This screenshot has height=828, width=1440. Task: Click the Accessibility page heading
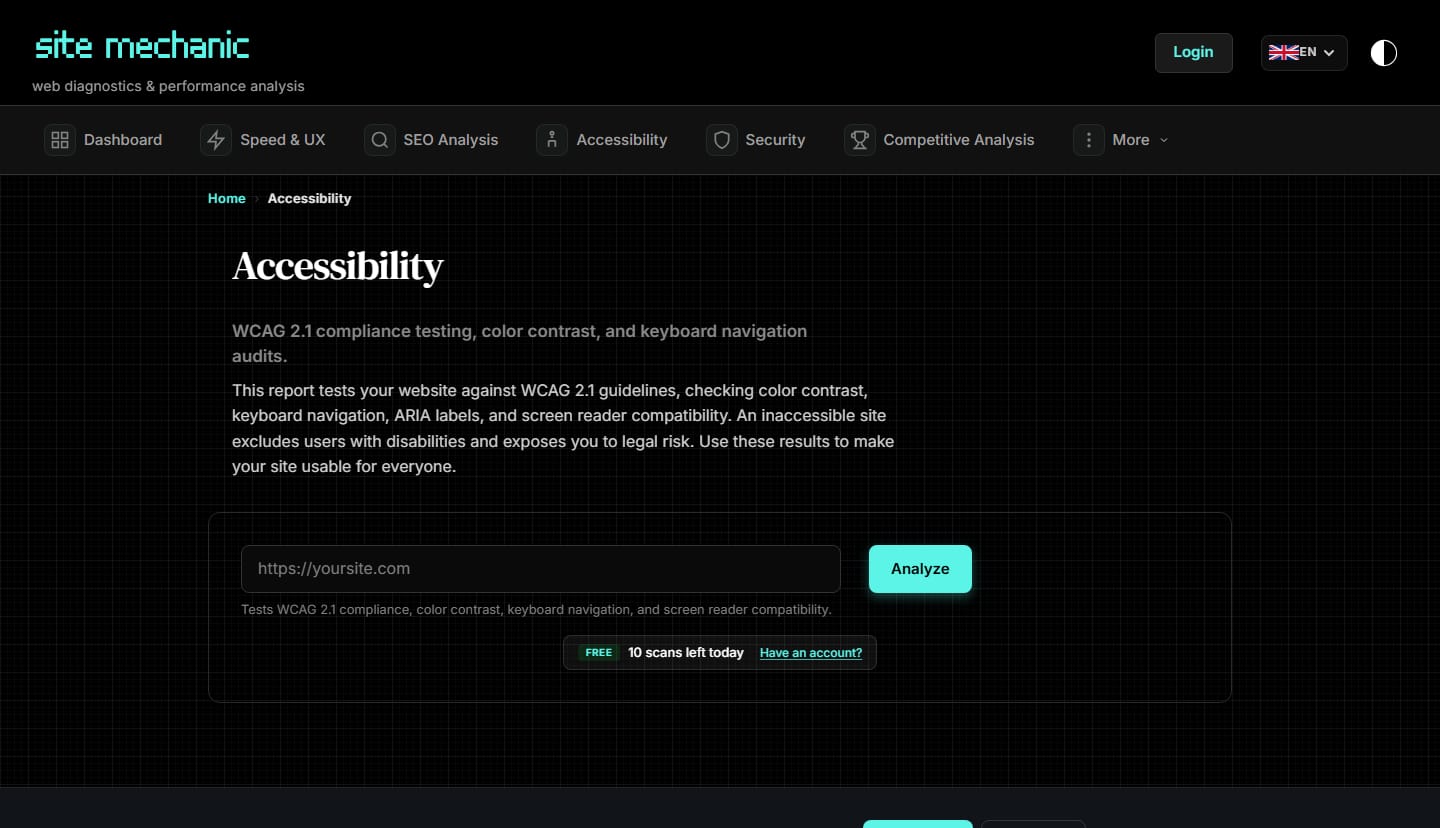point(338,267)
